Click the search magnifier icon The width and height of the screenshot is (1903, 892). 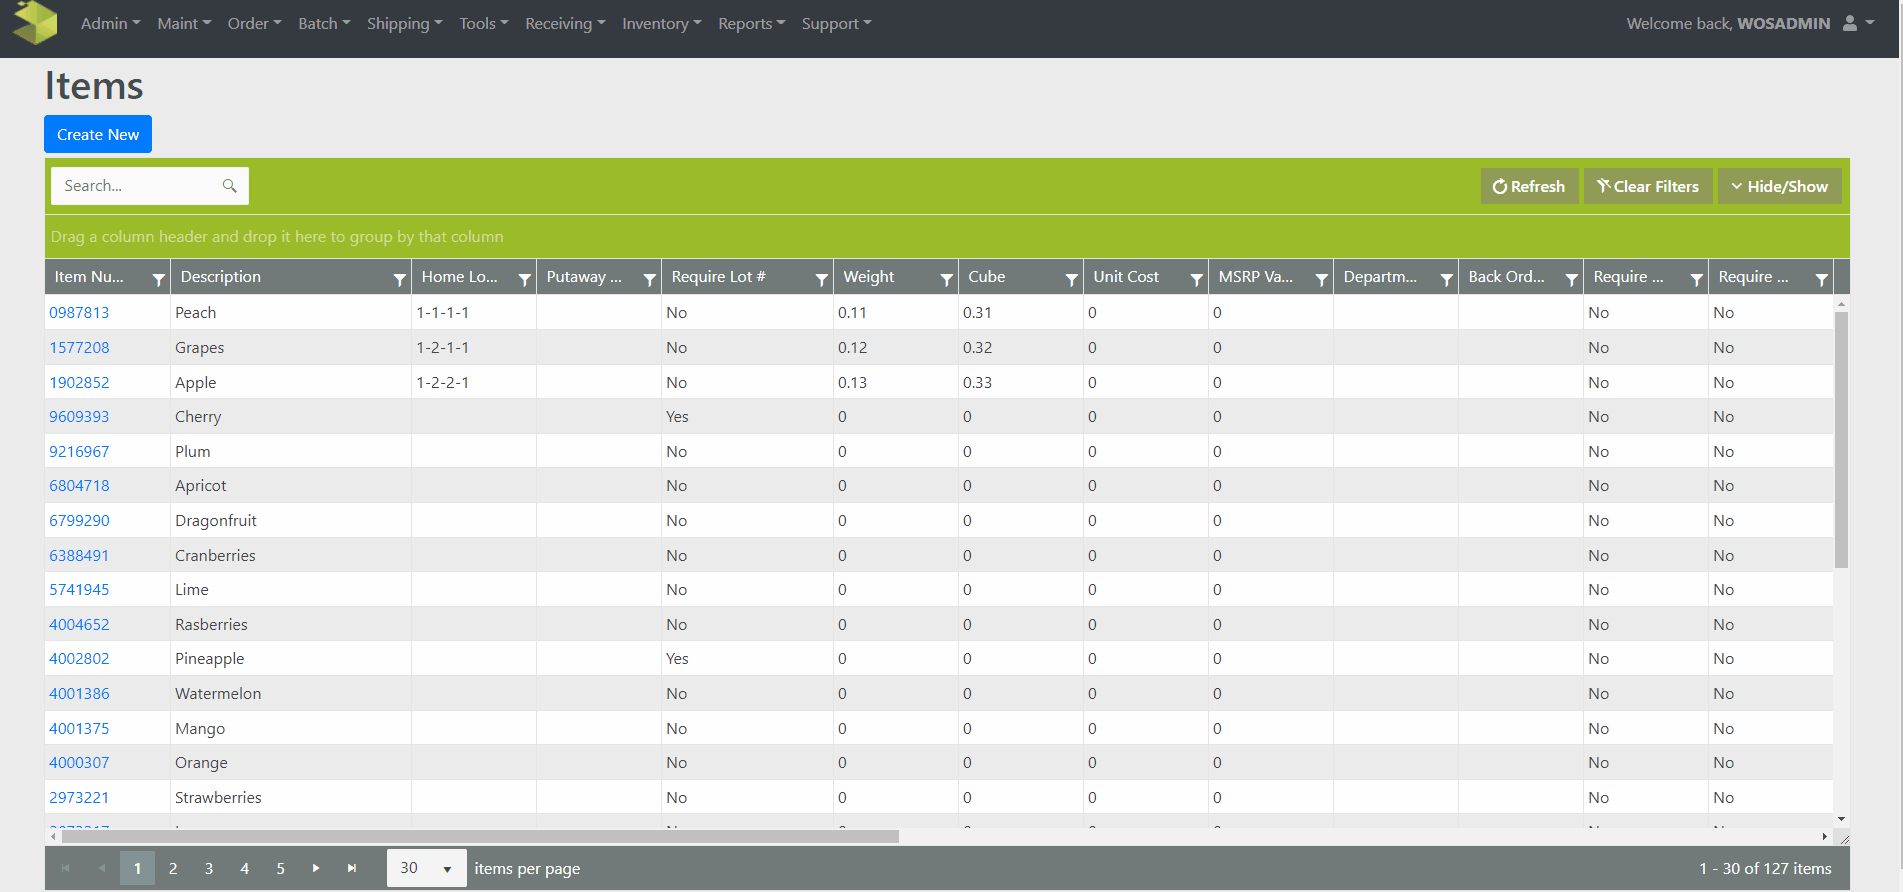click(x=229, y=186)
